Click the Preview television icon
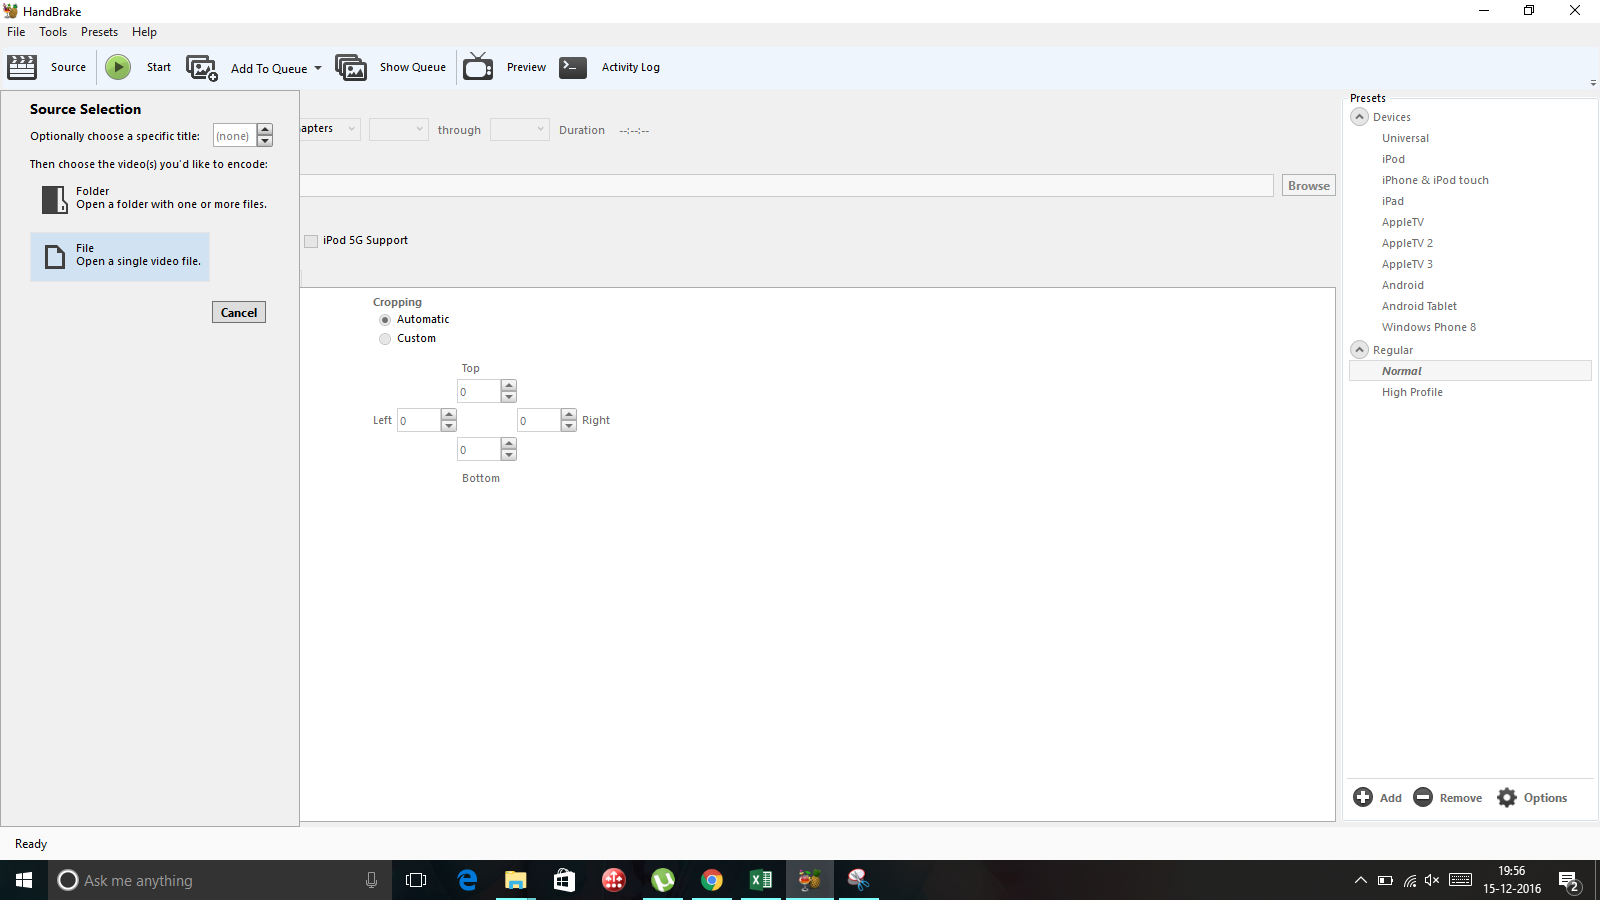Viewport: 1600px width, 900px height. coord(478,67)
